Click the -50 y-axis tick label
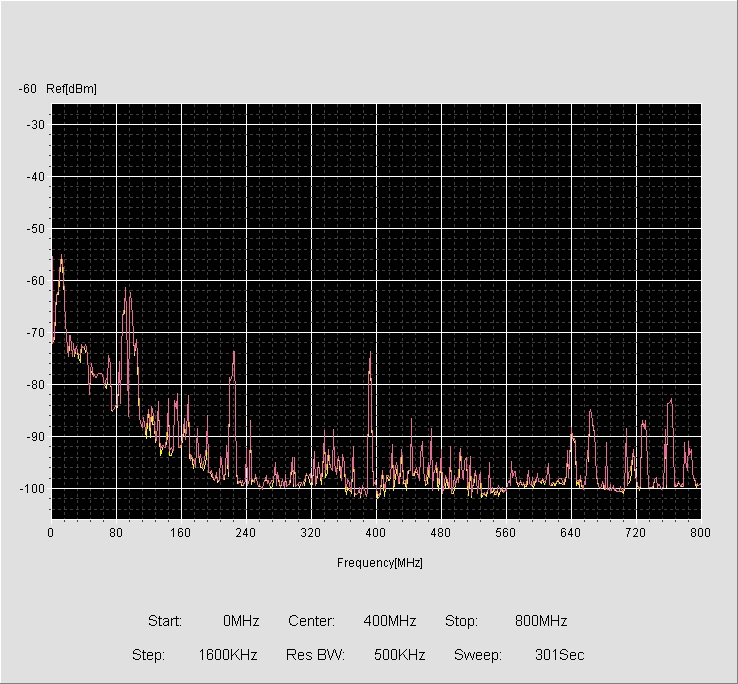Viewport: 738px width, 684px height. coord(35,229)
